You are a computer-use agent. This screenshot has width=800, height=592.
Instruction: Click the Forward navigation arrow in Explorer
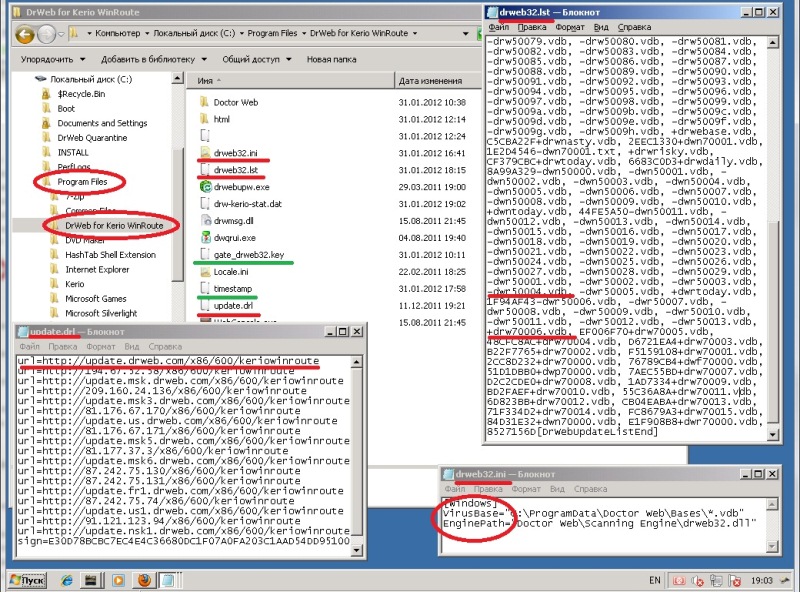pos(46,34)
